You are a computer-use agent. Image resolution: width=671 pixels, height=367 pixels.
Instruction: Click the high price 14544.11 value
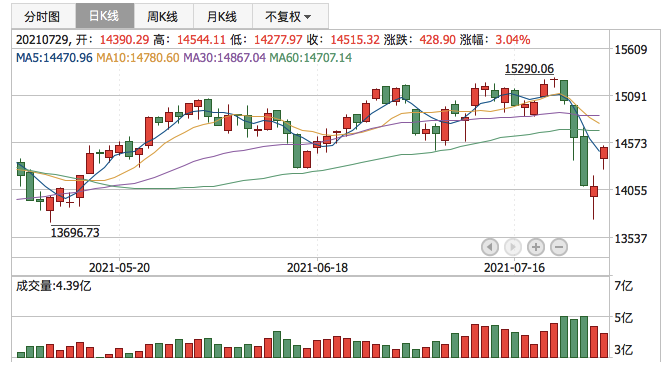point(201,40)
